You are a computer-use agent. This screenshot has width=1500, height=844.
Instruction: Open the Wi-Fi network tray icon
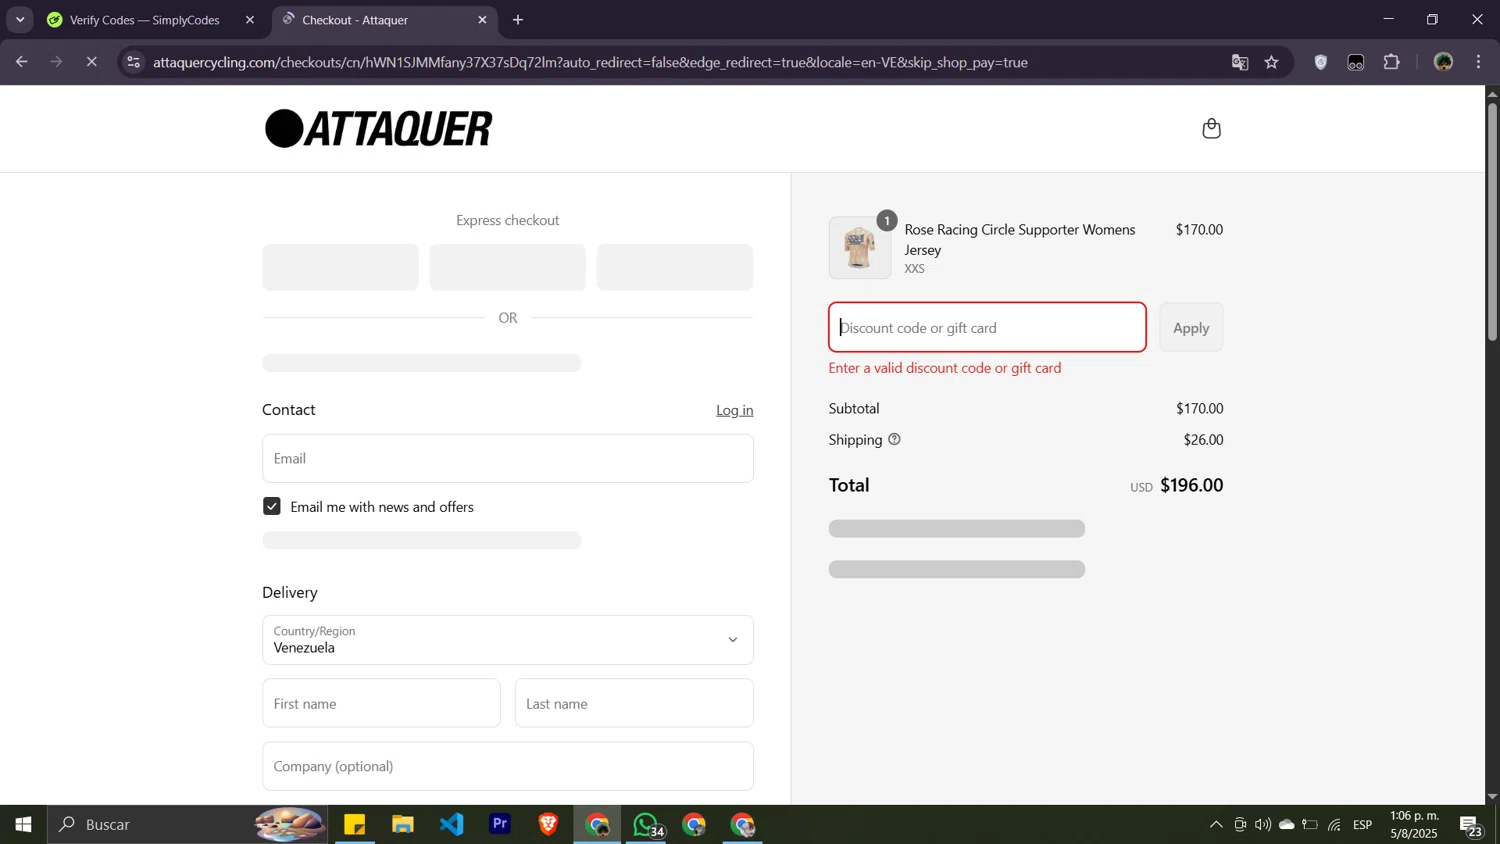click(1335, 825)
